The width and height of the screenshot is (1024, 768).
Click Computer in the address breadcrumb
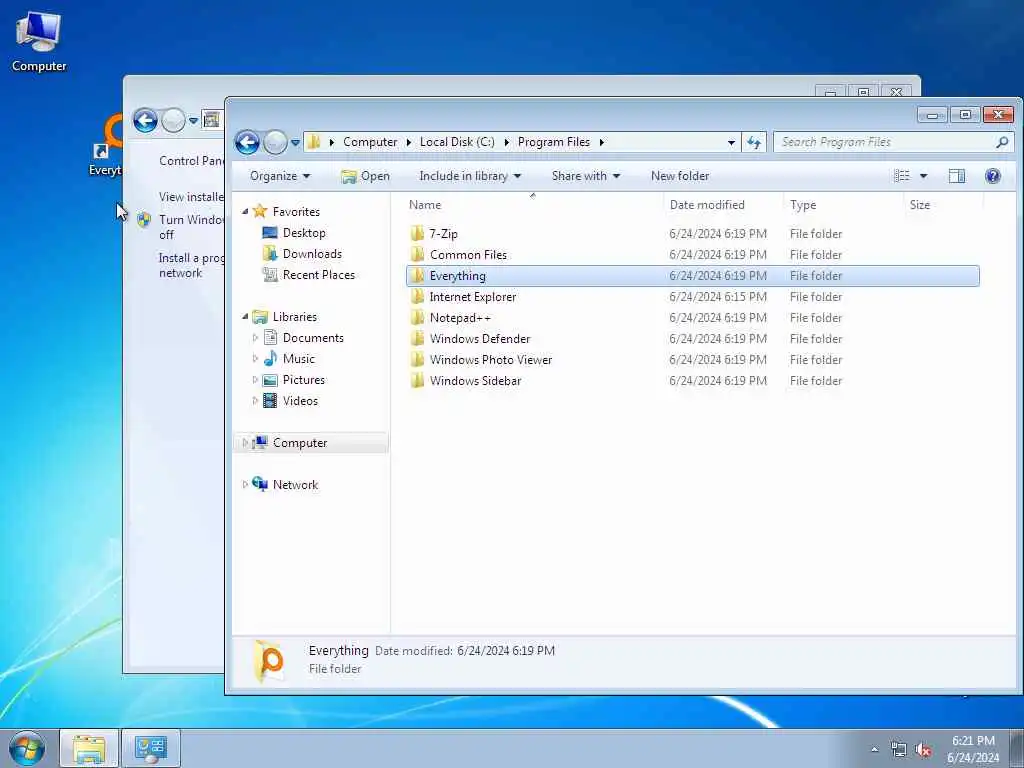[370, 142]
